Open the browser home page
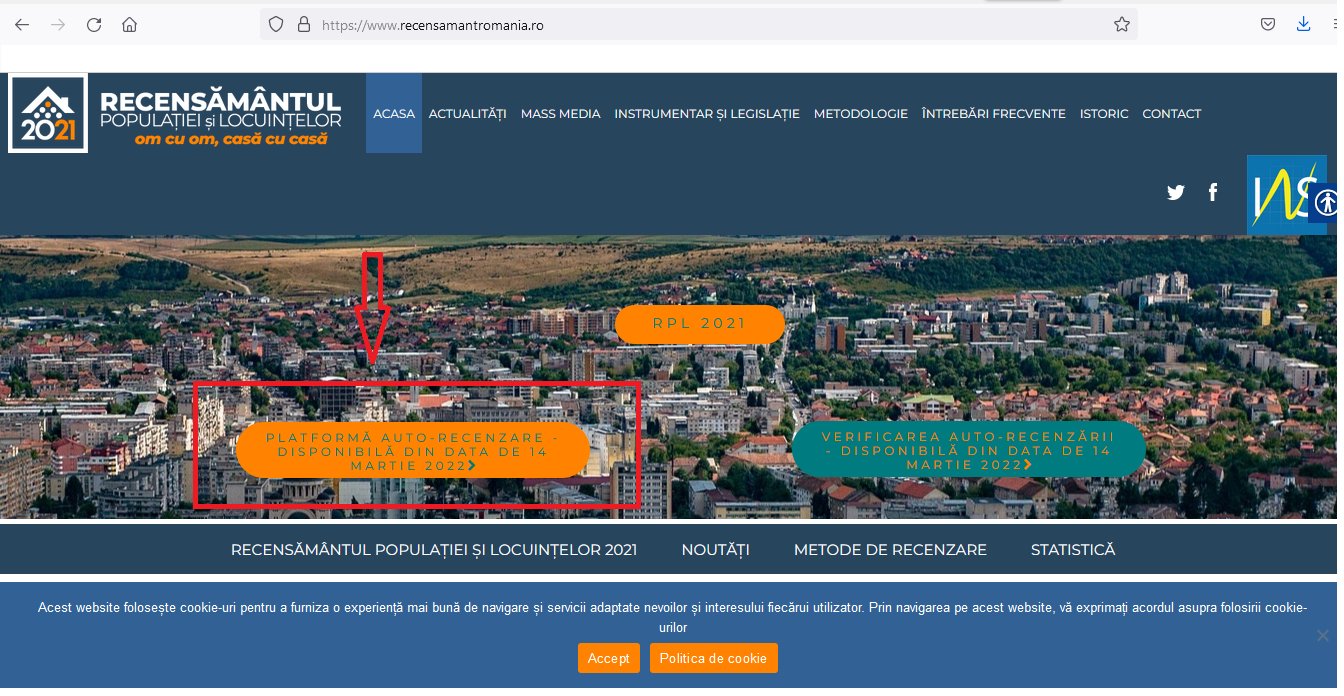This screenshot has width=1344, height=696. pos(129,24)
